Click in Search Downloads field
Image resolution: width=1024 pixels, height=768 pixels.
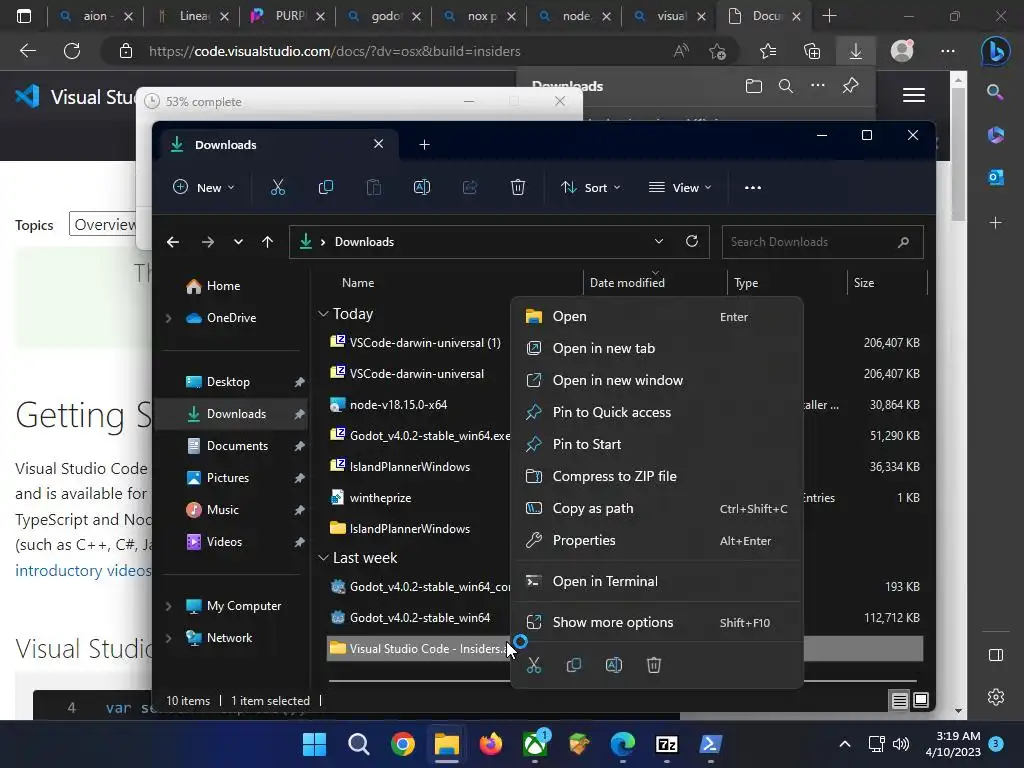[x=822, y=242]
